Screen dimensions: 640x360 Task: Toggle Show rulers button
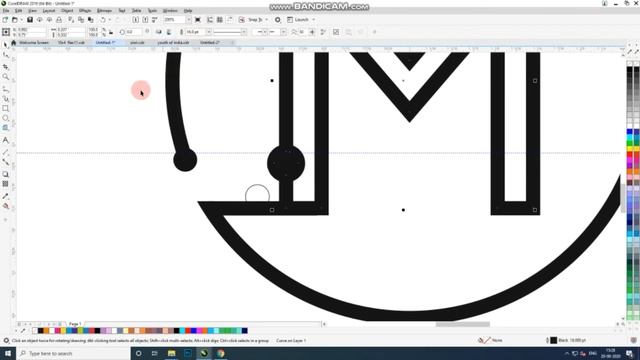[x=210, y=20]
